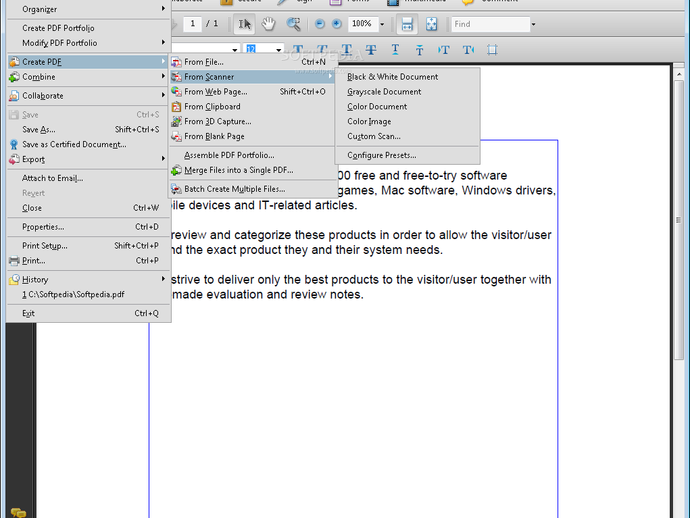Viewport: 690px width, 518px height.
Task: Open recent file C:\Softpedia\Softpedia.pdf
Action: (88, 294)
